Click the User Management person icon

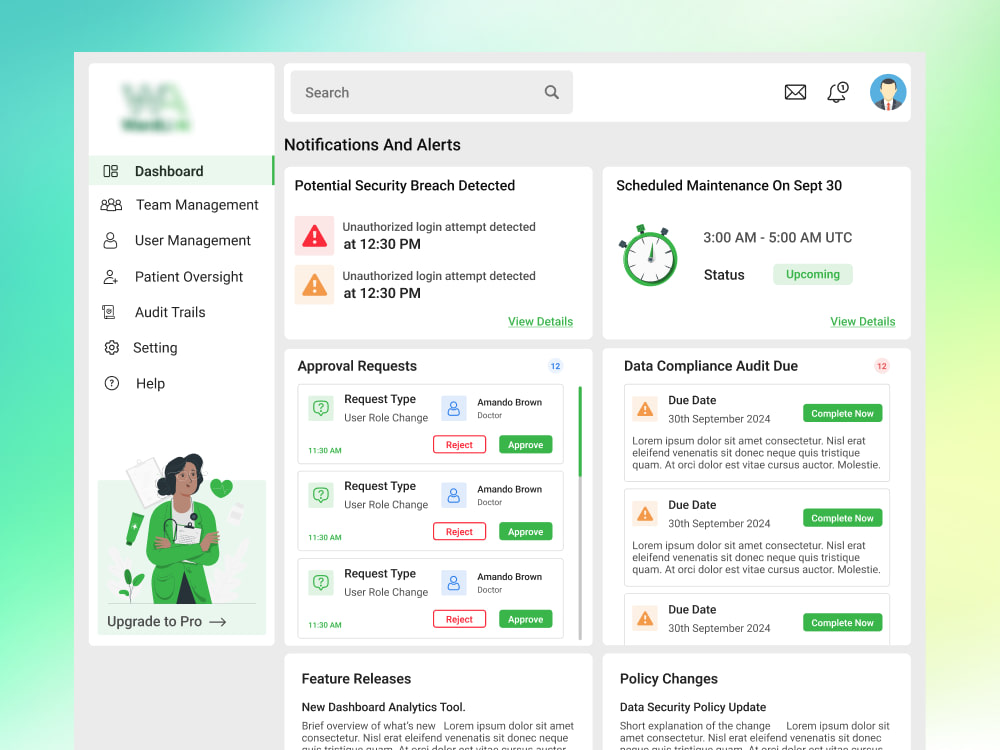pos(110,240)
